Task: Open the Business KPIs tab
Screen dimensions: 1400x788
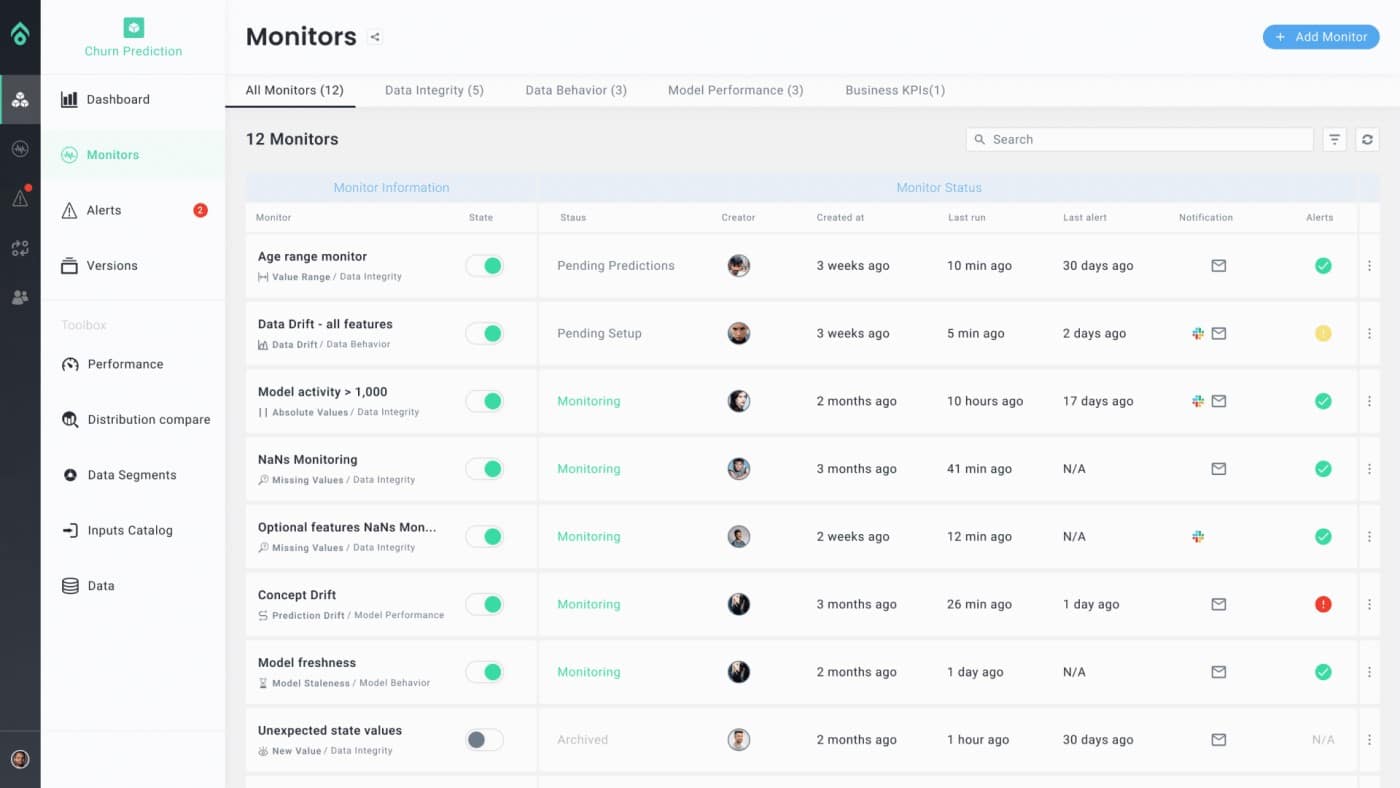Action: pos(895,90)
